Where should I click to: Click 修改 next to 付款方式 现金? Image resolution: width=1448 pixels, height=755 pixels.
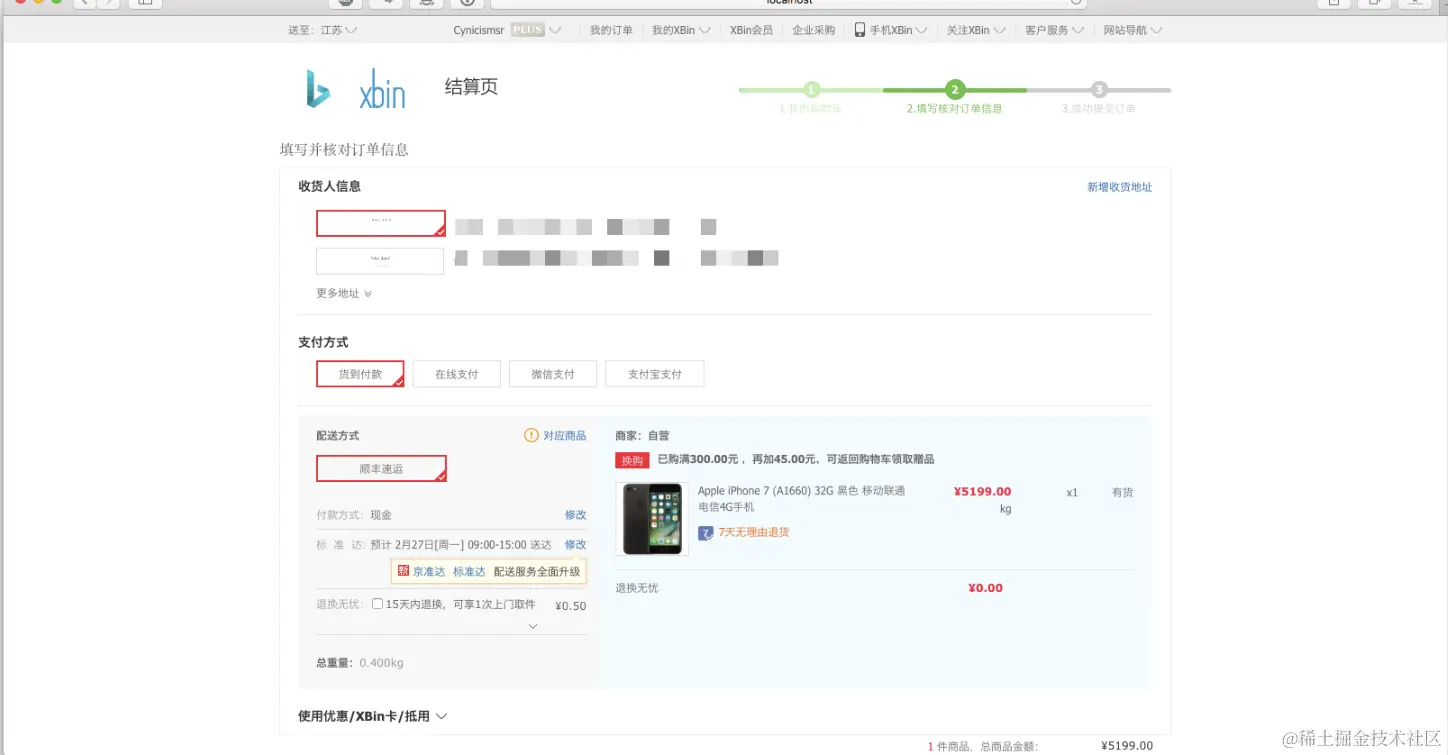click(575, 515)
